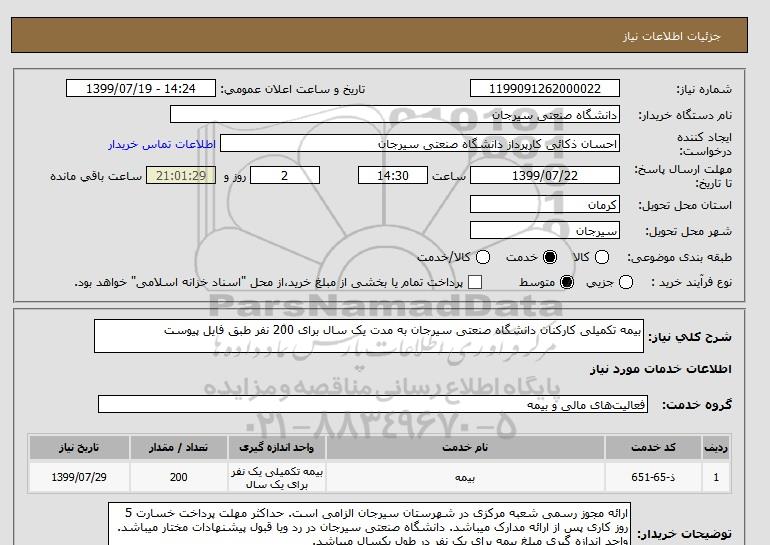Click the طبقه بندی موضوعی label
The image size is (770, 545).
pyautogui.click(x=680, y=257)
